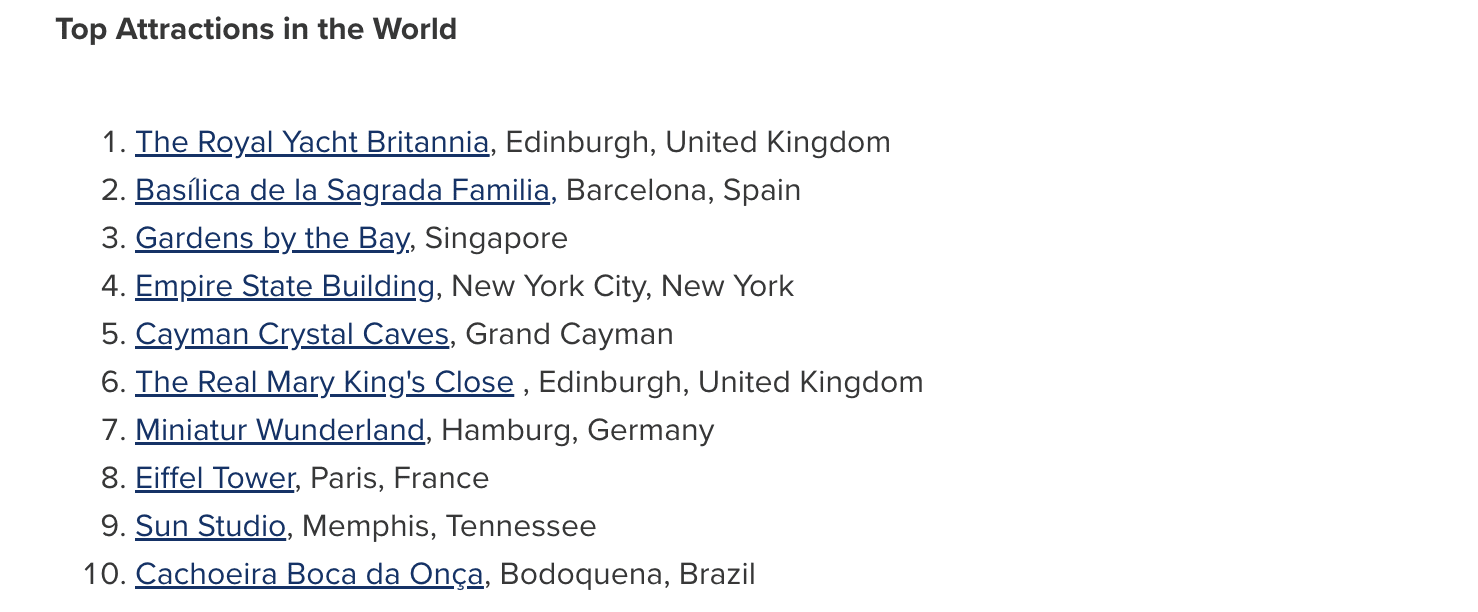Click the Memphis, Tennessee text
Viewport: 1478px width, 612px height.
pyautogui.click(x=449, y=527)
